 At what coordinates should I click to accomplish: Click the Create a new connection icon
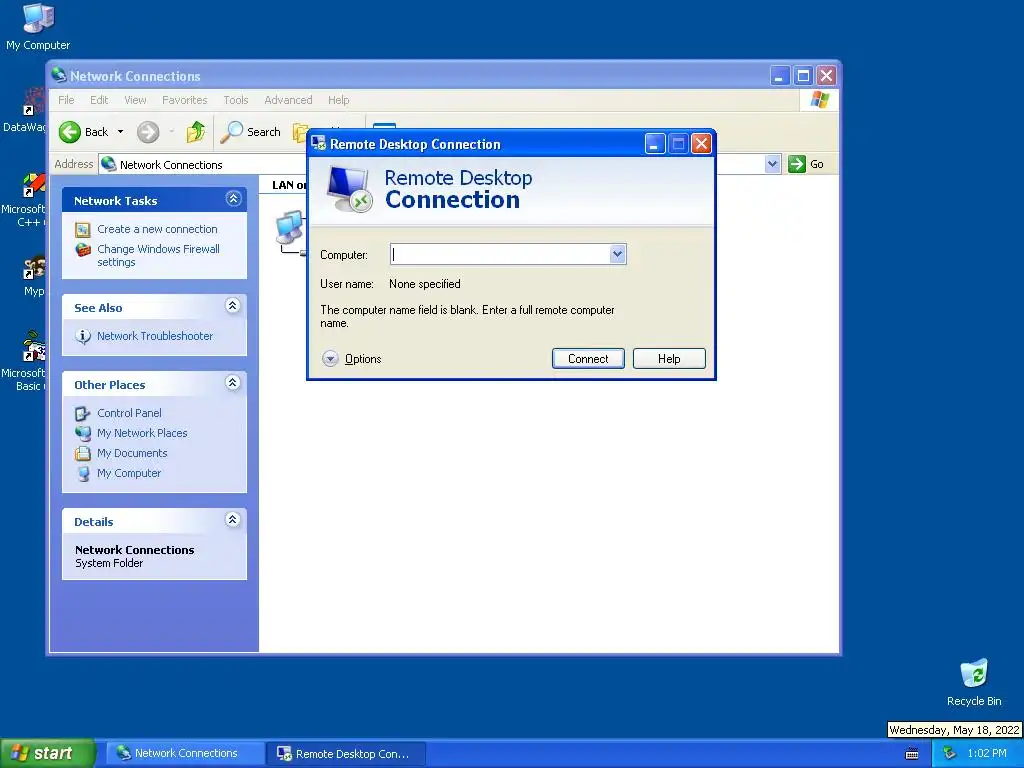(82, 229)
